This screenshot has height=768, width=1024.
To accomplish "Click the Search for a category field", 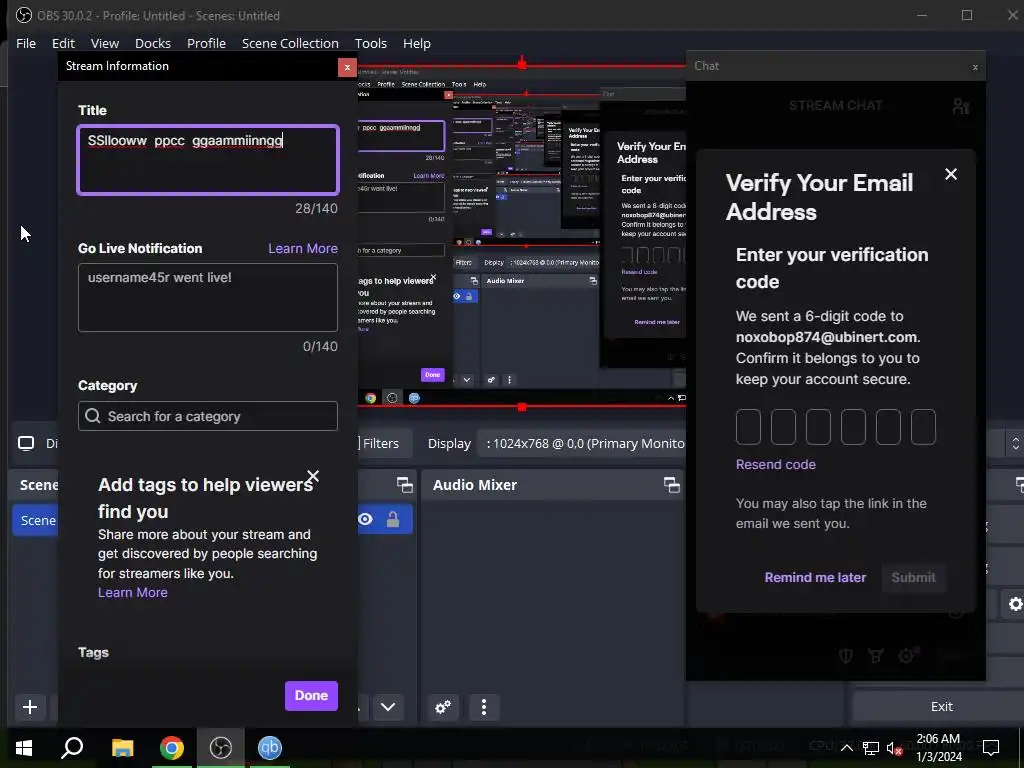I will point(208,416).
